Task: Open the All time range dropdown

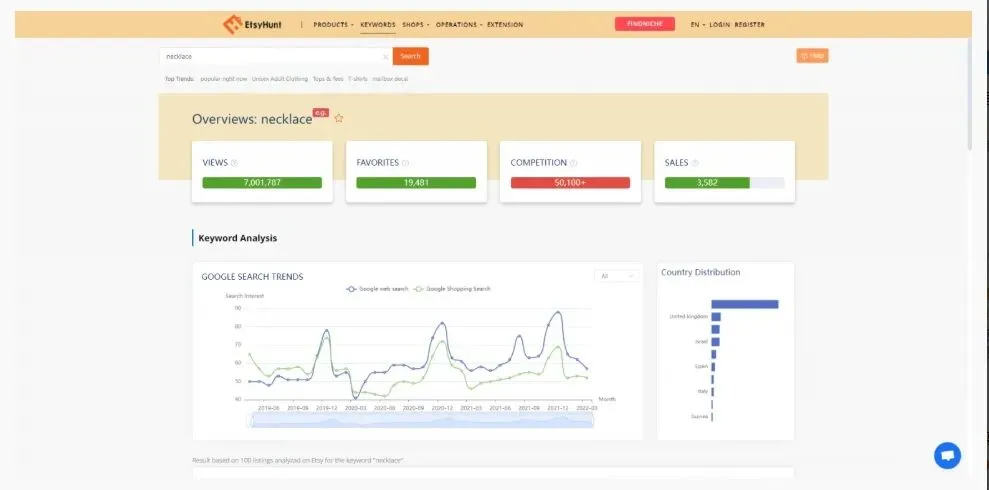Action: [x=616, y=276]
